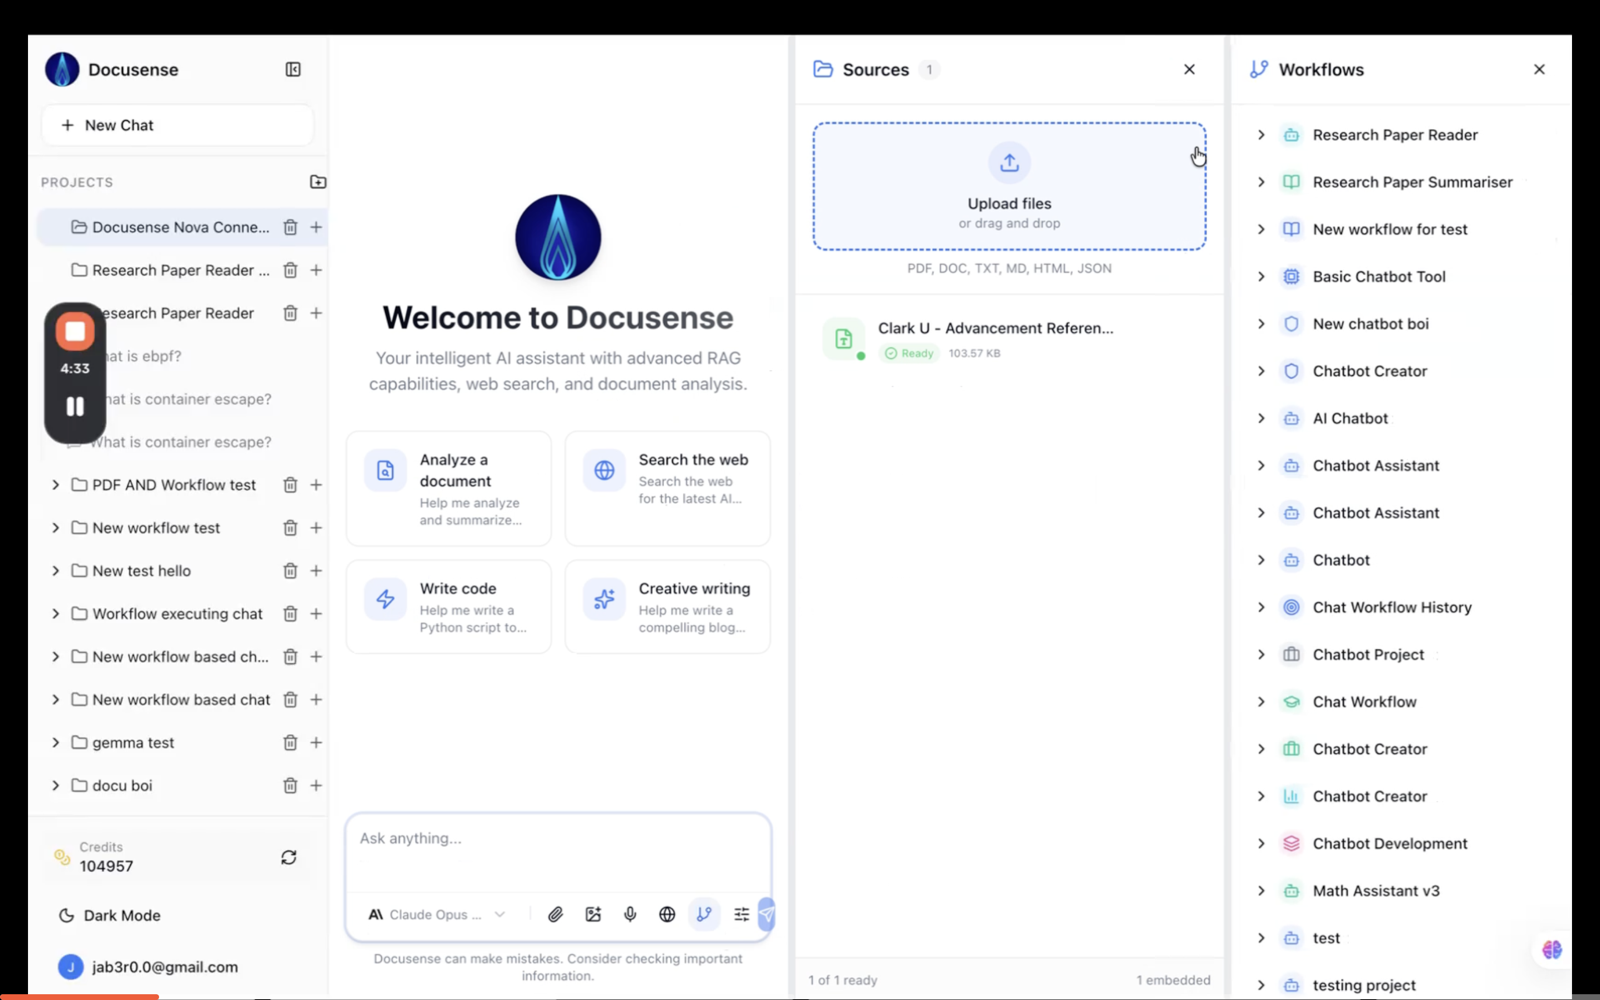1600x1000 pixels.
Task: Toggle web search globe icon in chat bar
Action: 667,914
